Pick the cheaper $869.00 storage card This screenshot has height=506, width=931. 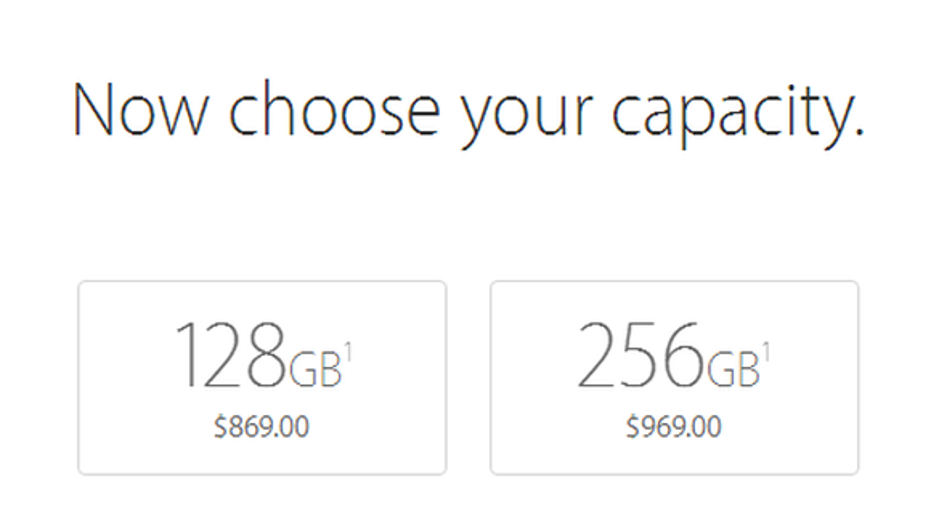pyautogui.click(x=262, y=378)
